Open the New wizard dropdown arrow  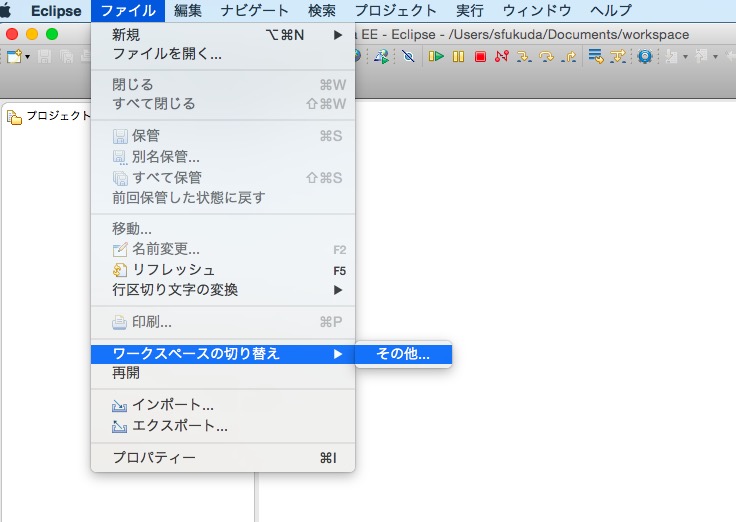coord(27,57)
